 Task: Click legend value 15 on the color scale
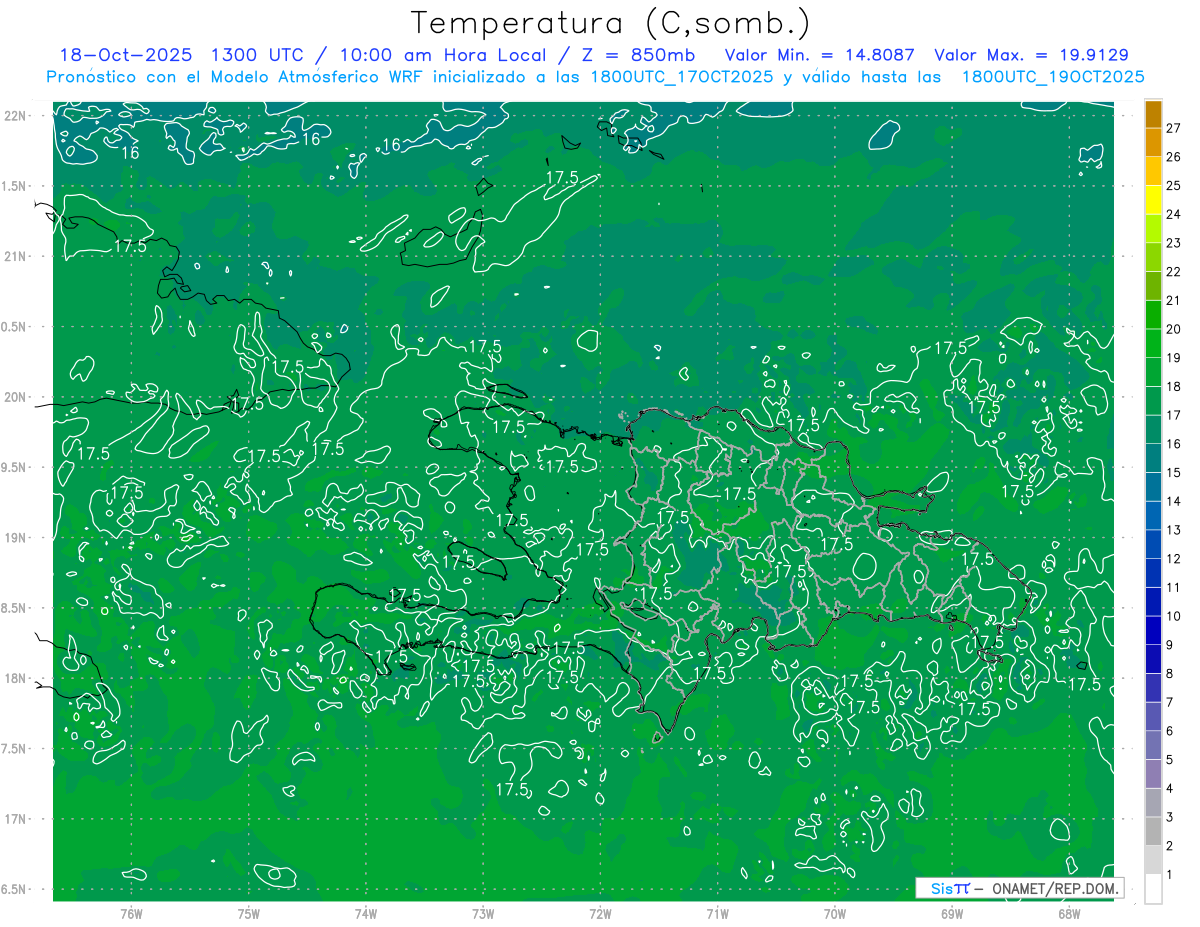tap(1174, 472)
